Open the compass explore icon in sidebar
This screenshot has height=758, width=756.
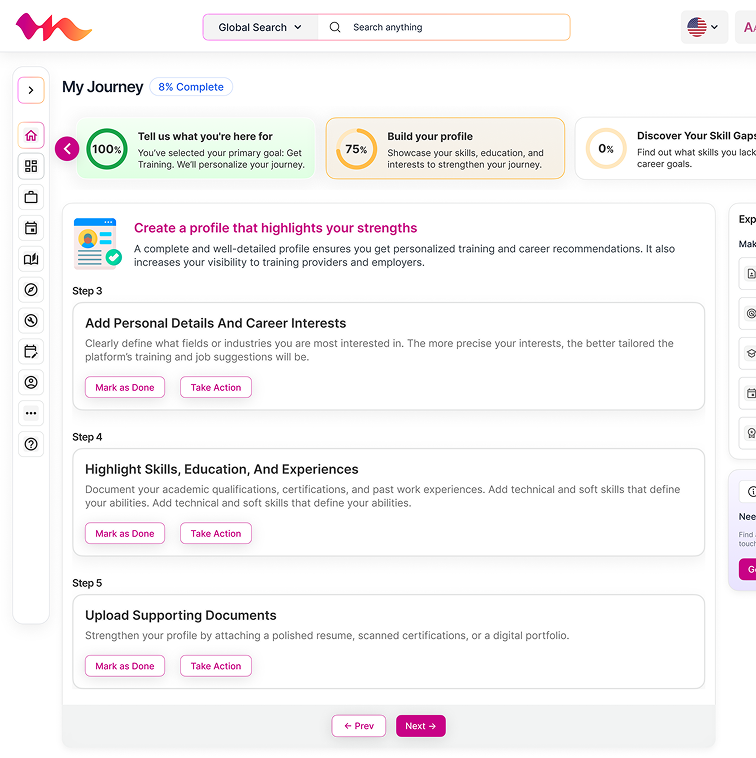pyautogui.click(x=31, y=290)
